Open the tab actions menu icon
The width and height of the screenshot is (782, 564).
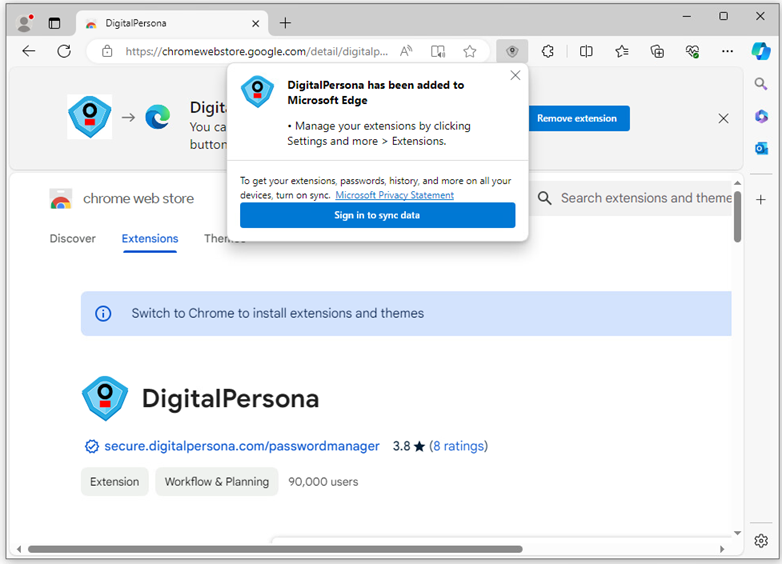click(54, 23)
